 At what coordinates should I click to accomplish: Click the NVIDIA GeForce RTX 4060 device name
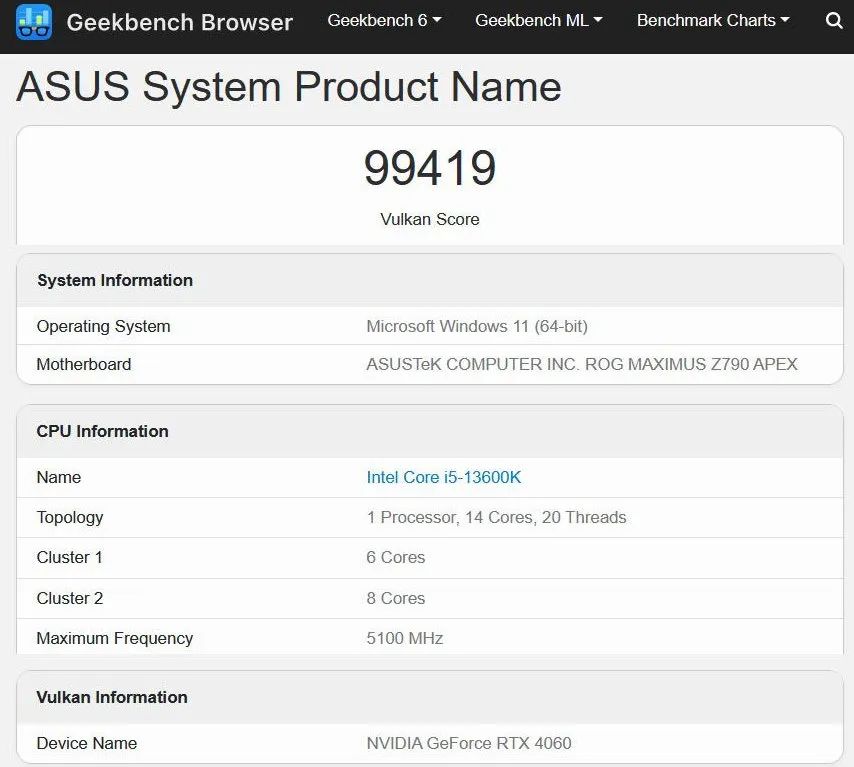(x=468, y=743)
